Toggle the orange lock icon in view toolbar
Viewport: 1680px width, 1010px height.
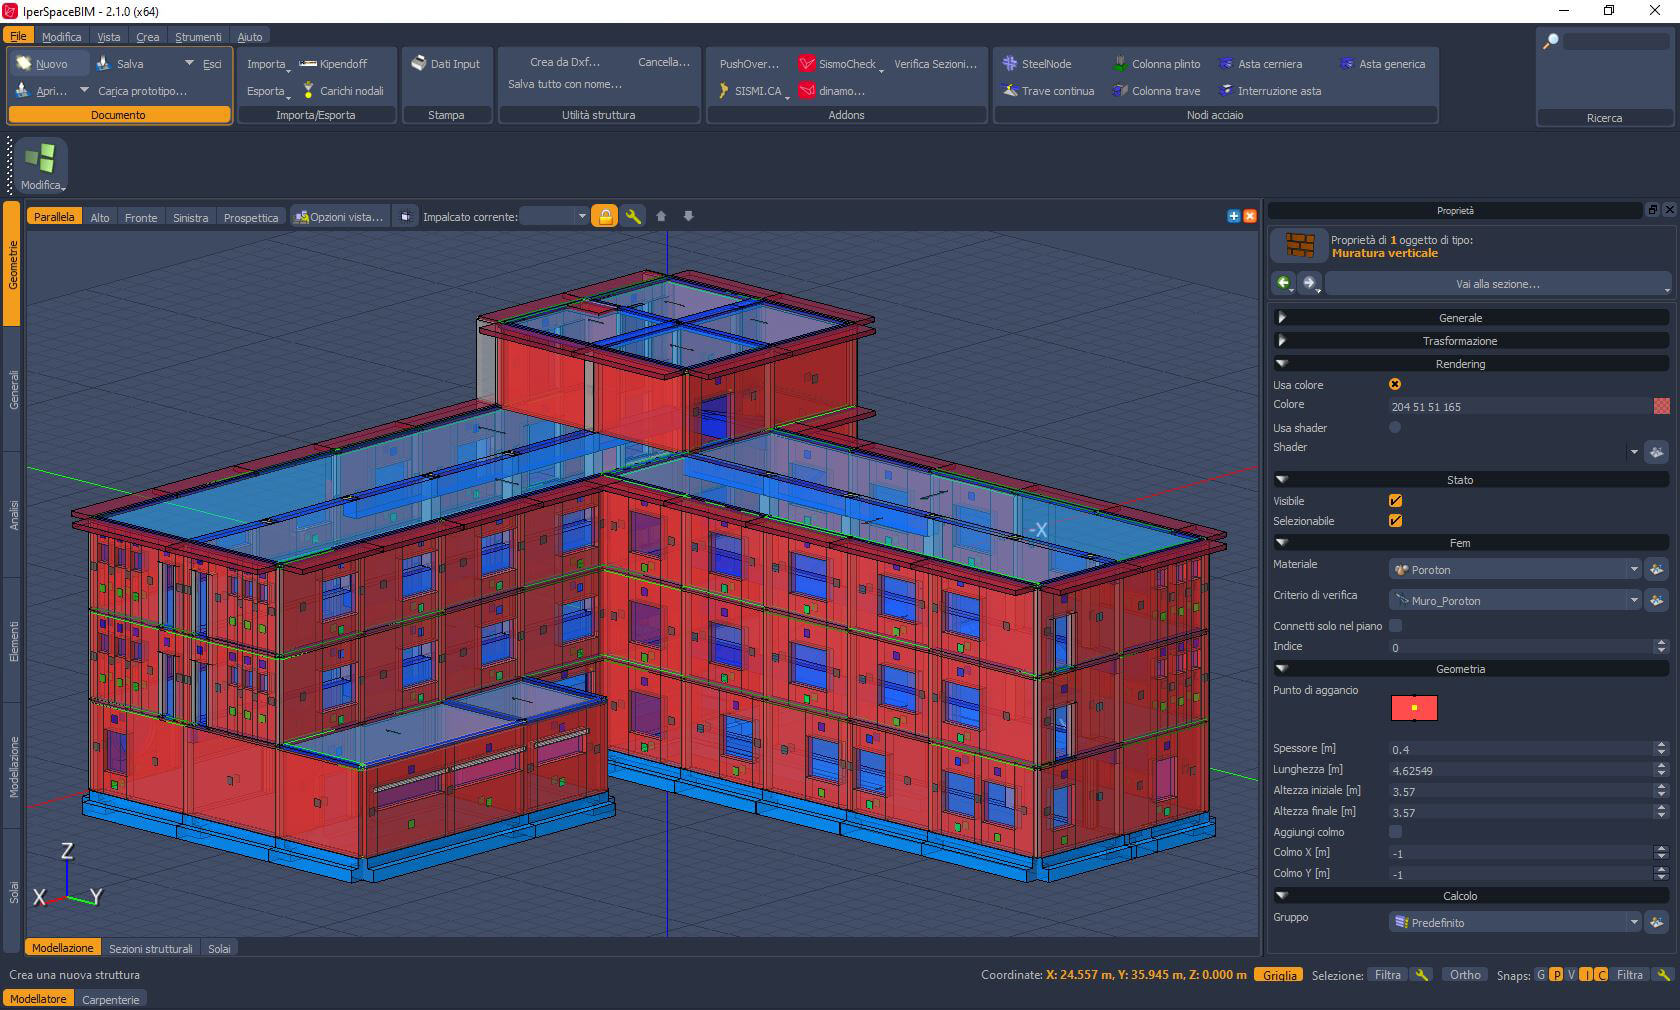604,216
